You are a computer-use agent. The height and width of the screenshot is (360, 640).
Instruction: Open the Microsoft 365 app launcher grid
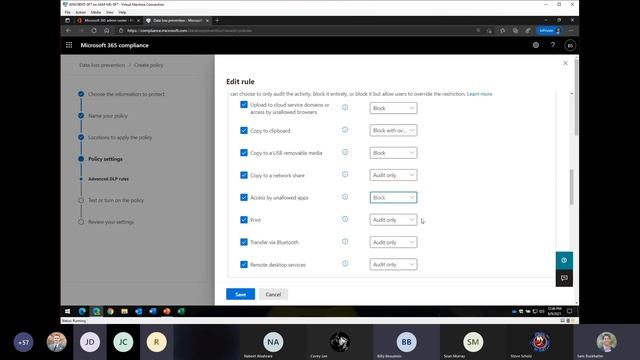pos(69,45)
